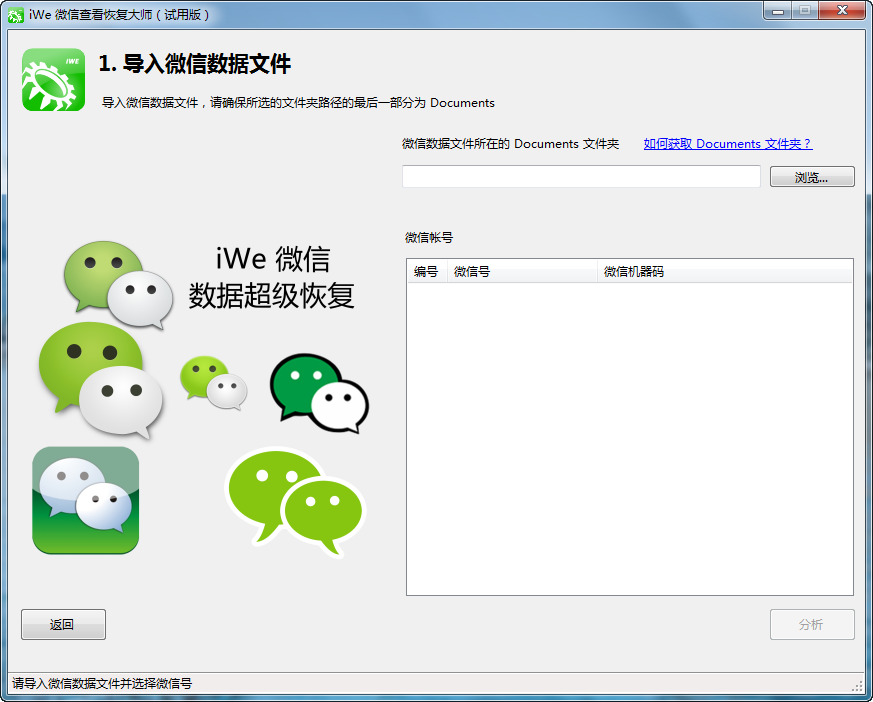Click the Documents folder path input field
Viewport: 873px width, 702px height.
(x=581, y=176)
